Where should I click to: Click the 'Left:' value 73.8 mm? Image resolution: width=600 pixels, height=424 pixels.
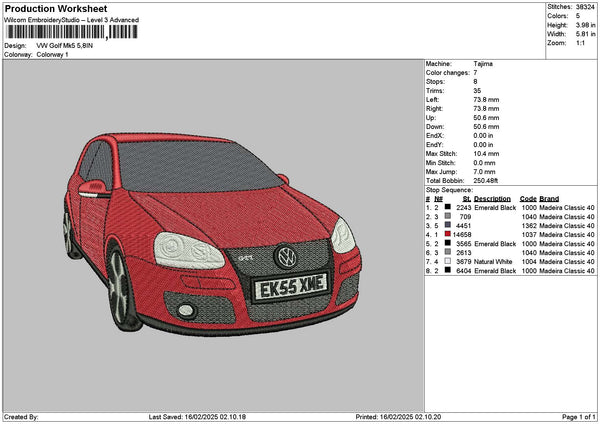tap(486, 100)
